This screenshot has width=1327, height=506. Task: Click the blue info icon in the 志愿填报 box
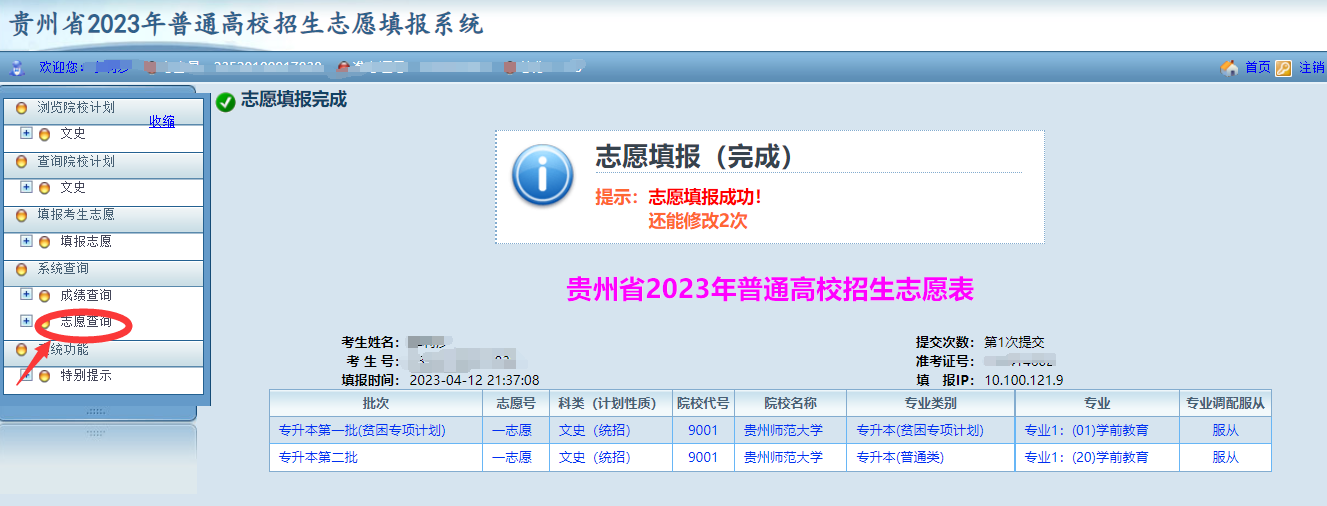tap(542, 176)
